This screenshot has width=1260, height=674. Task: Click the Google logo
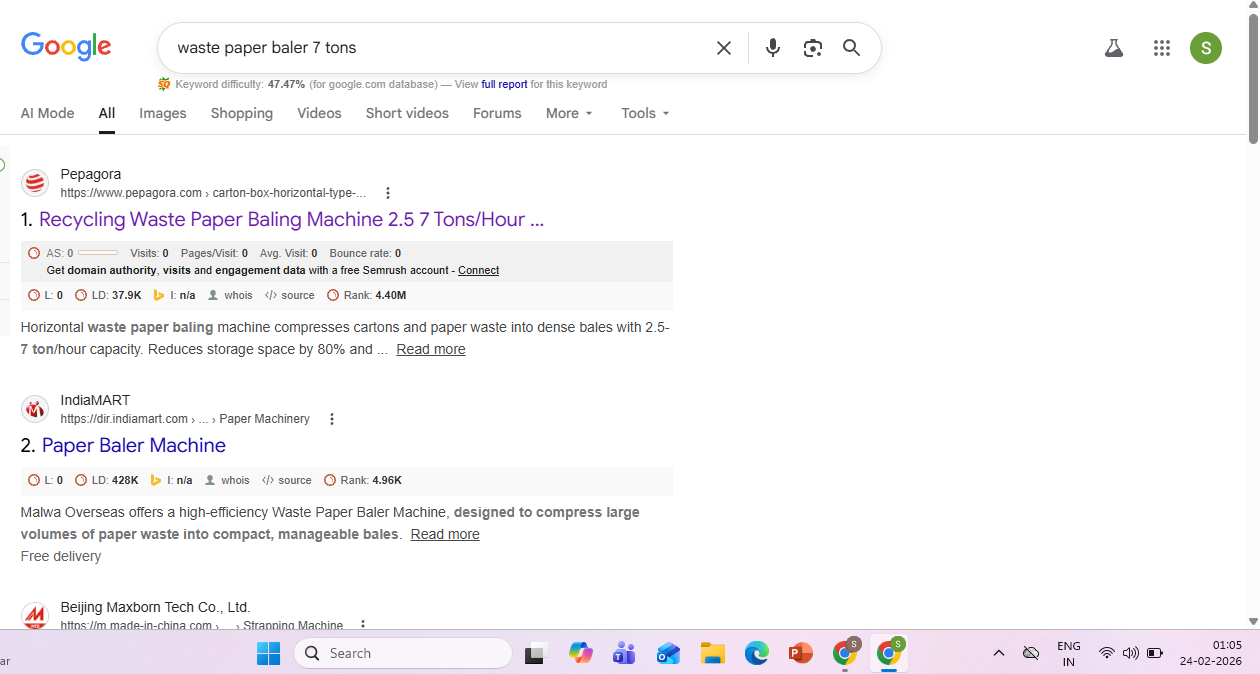tap(66, 46)
